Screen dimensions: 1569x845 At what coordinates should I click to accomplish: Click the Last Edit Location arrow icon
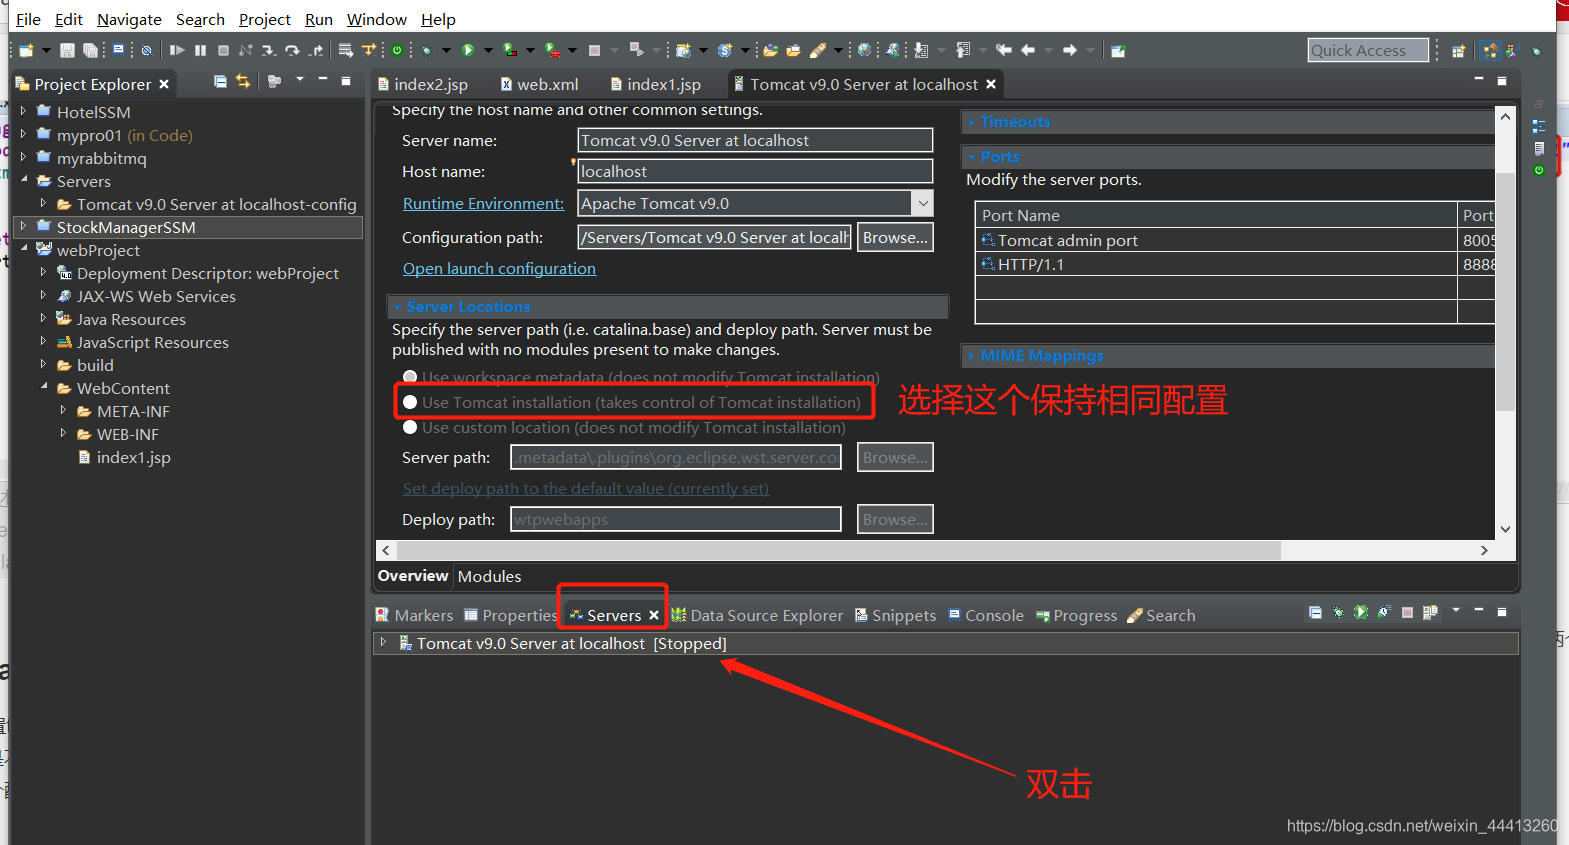(1003, 50)
